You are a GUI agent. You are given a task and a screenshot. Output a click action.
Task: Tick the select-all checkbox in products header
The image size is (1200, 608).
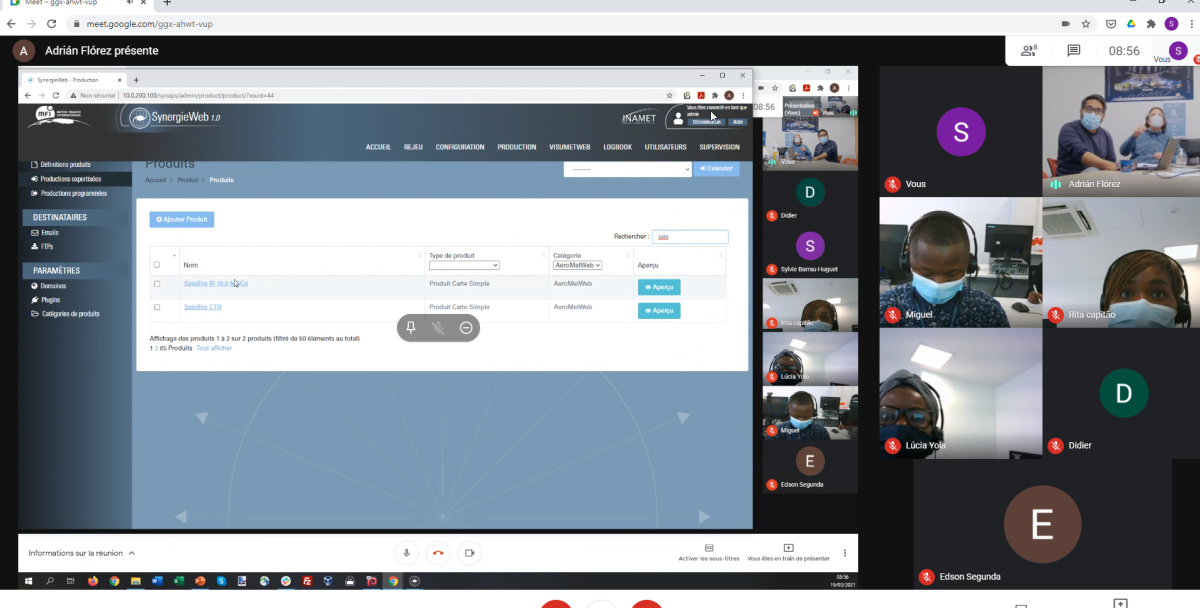(x=157, y=265)
